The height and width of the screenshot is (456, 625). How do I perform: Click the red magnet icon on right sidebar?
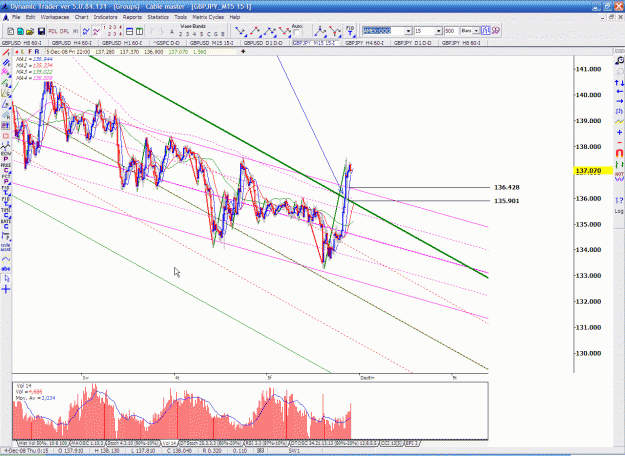pyautogui.click(x=619, y=153)
